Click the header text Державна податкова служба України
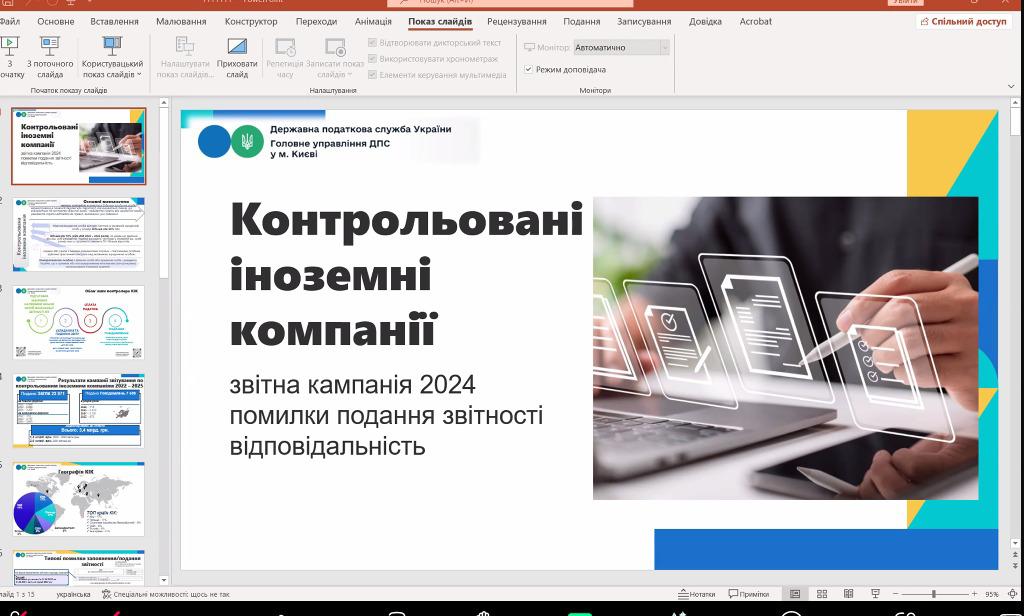1024x616 pixels. pyautogui.click(x=360, y=129)
